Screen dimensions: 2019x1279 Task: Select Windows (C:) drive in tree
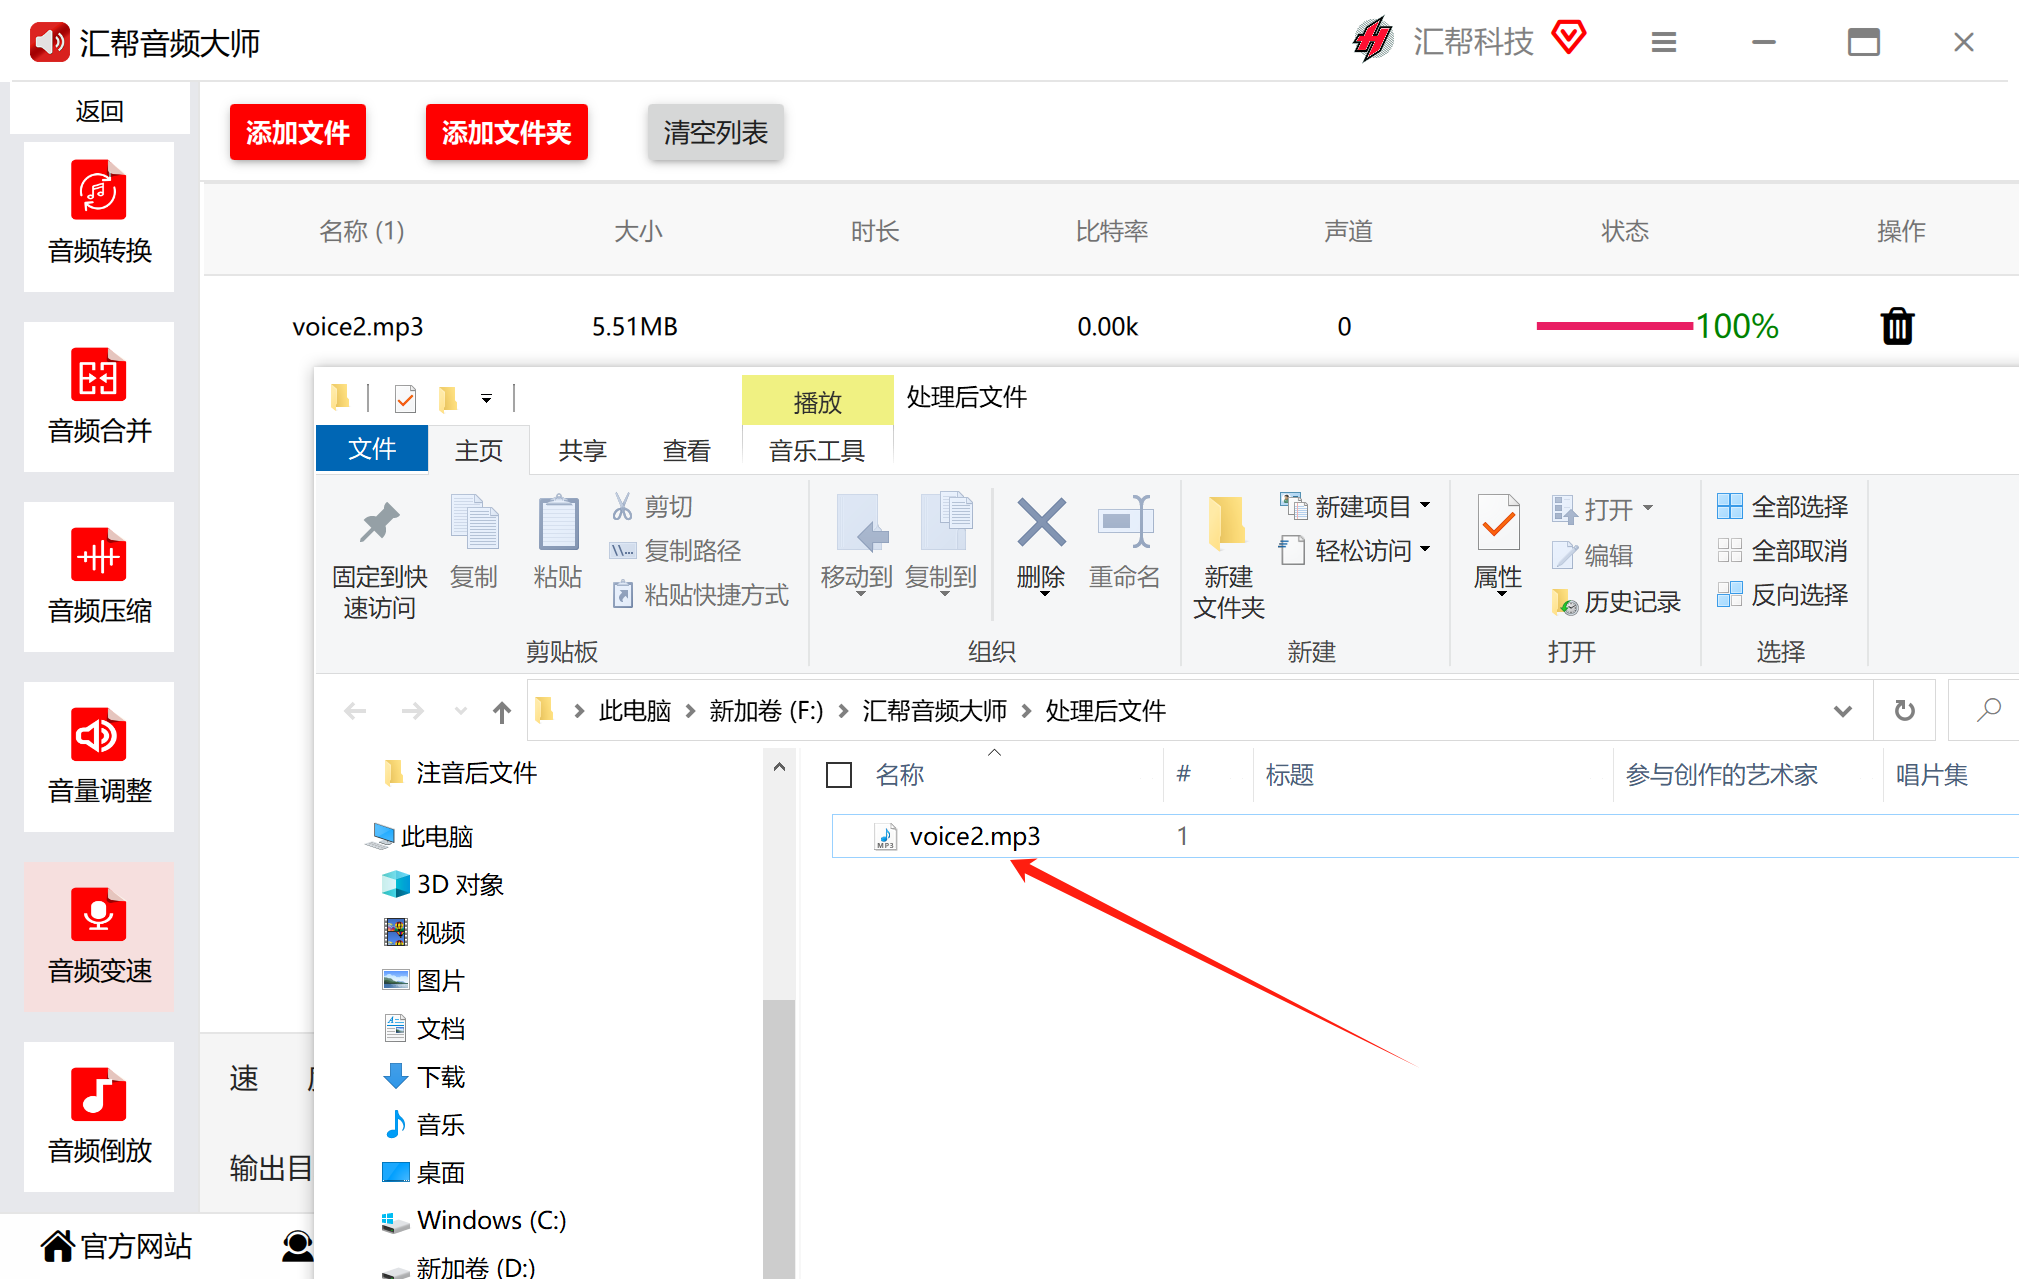coord(474,1220)
